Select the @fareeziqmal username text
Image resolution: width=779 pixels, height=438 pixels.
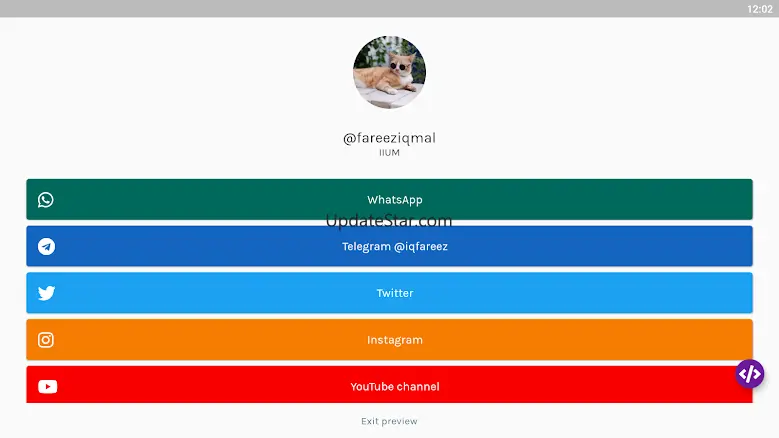point(389,138)
